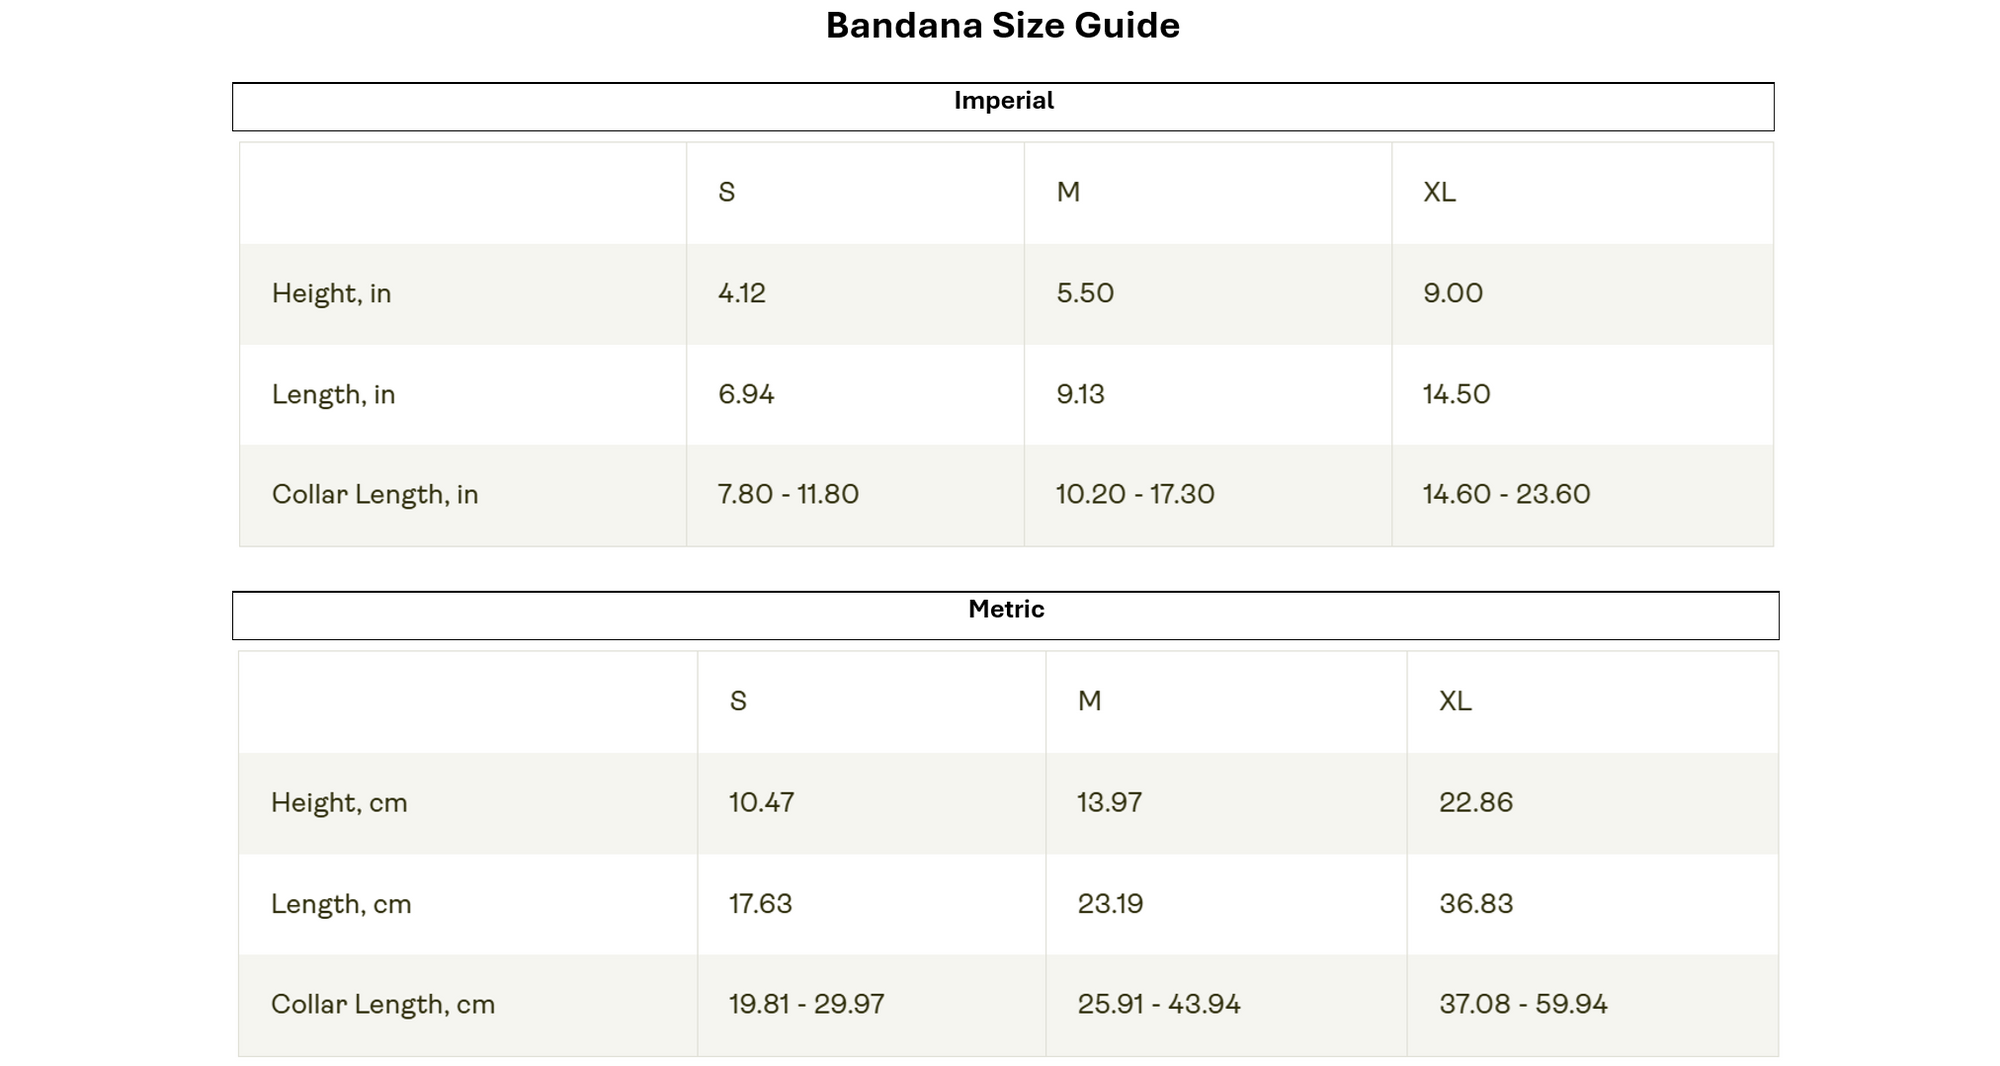Select the 25.91 - 43.94 collar range
The height and width of the screenshot is (1066, 2000).
point(1159,1005)
